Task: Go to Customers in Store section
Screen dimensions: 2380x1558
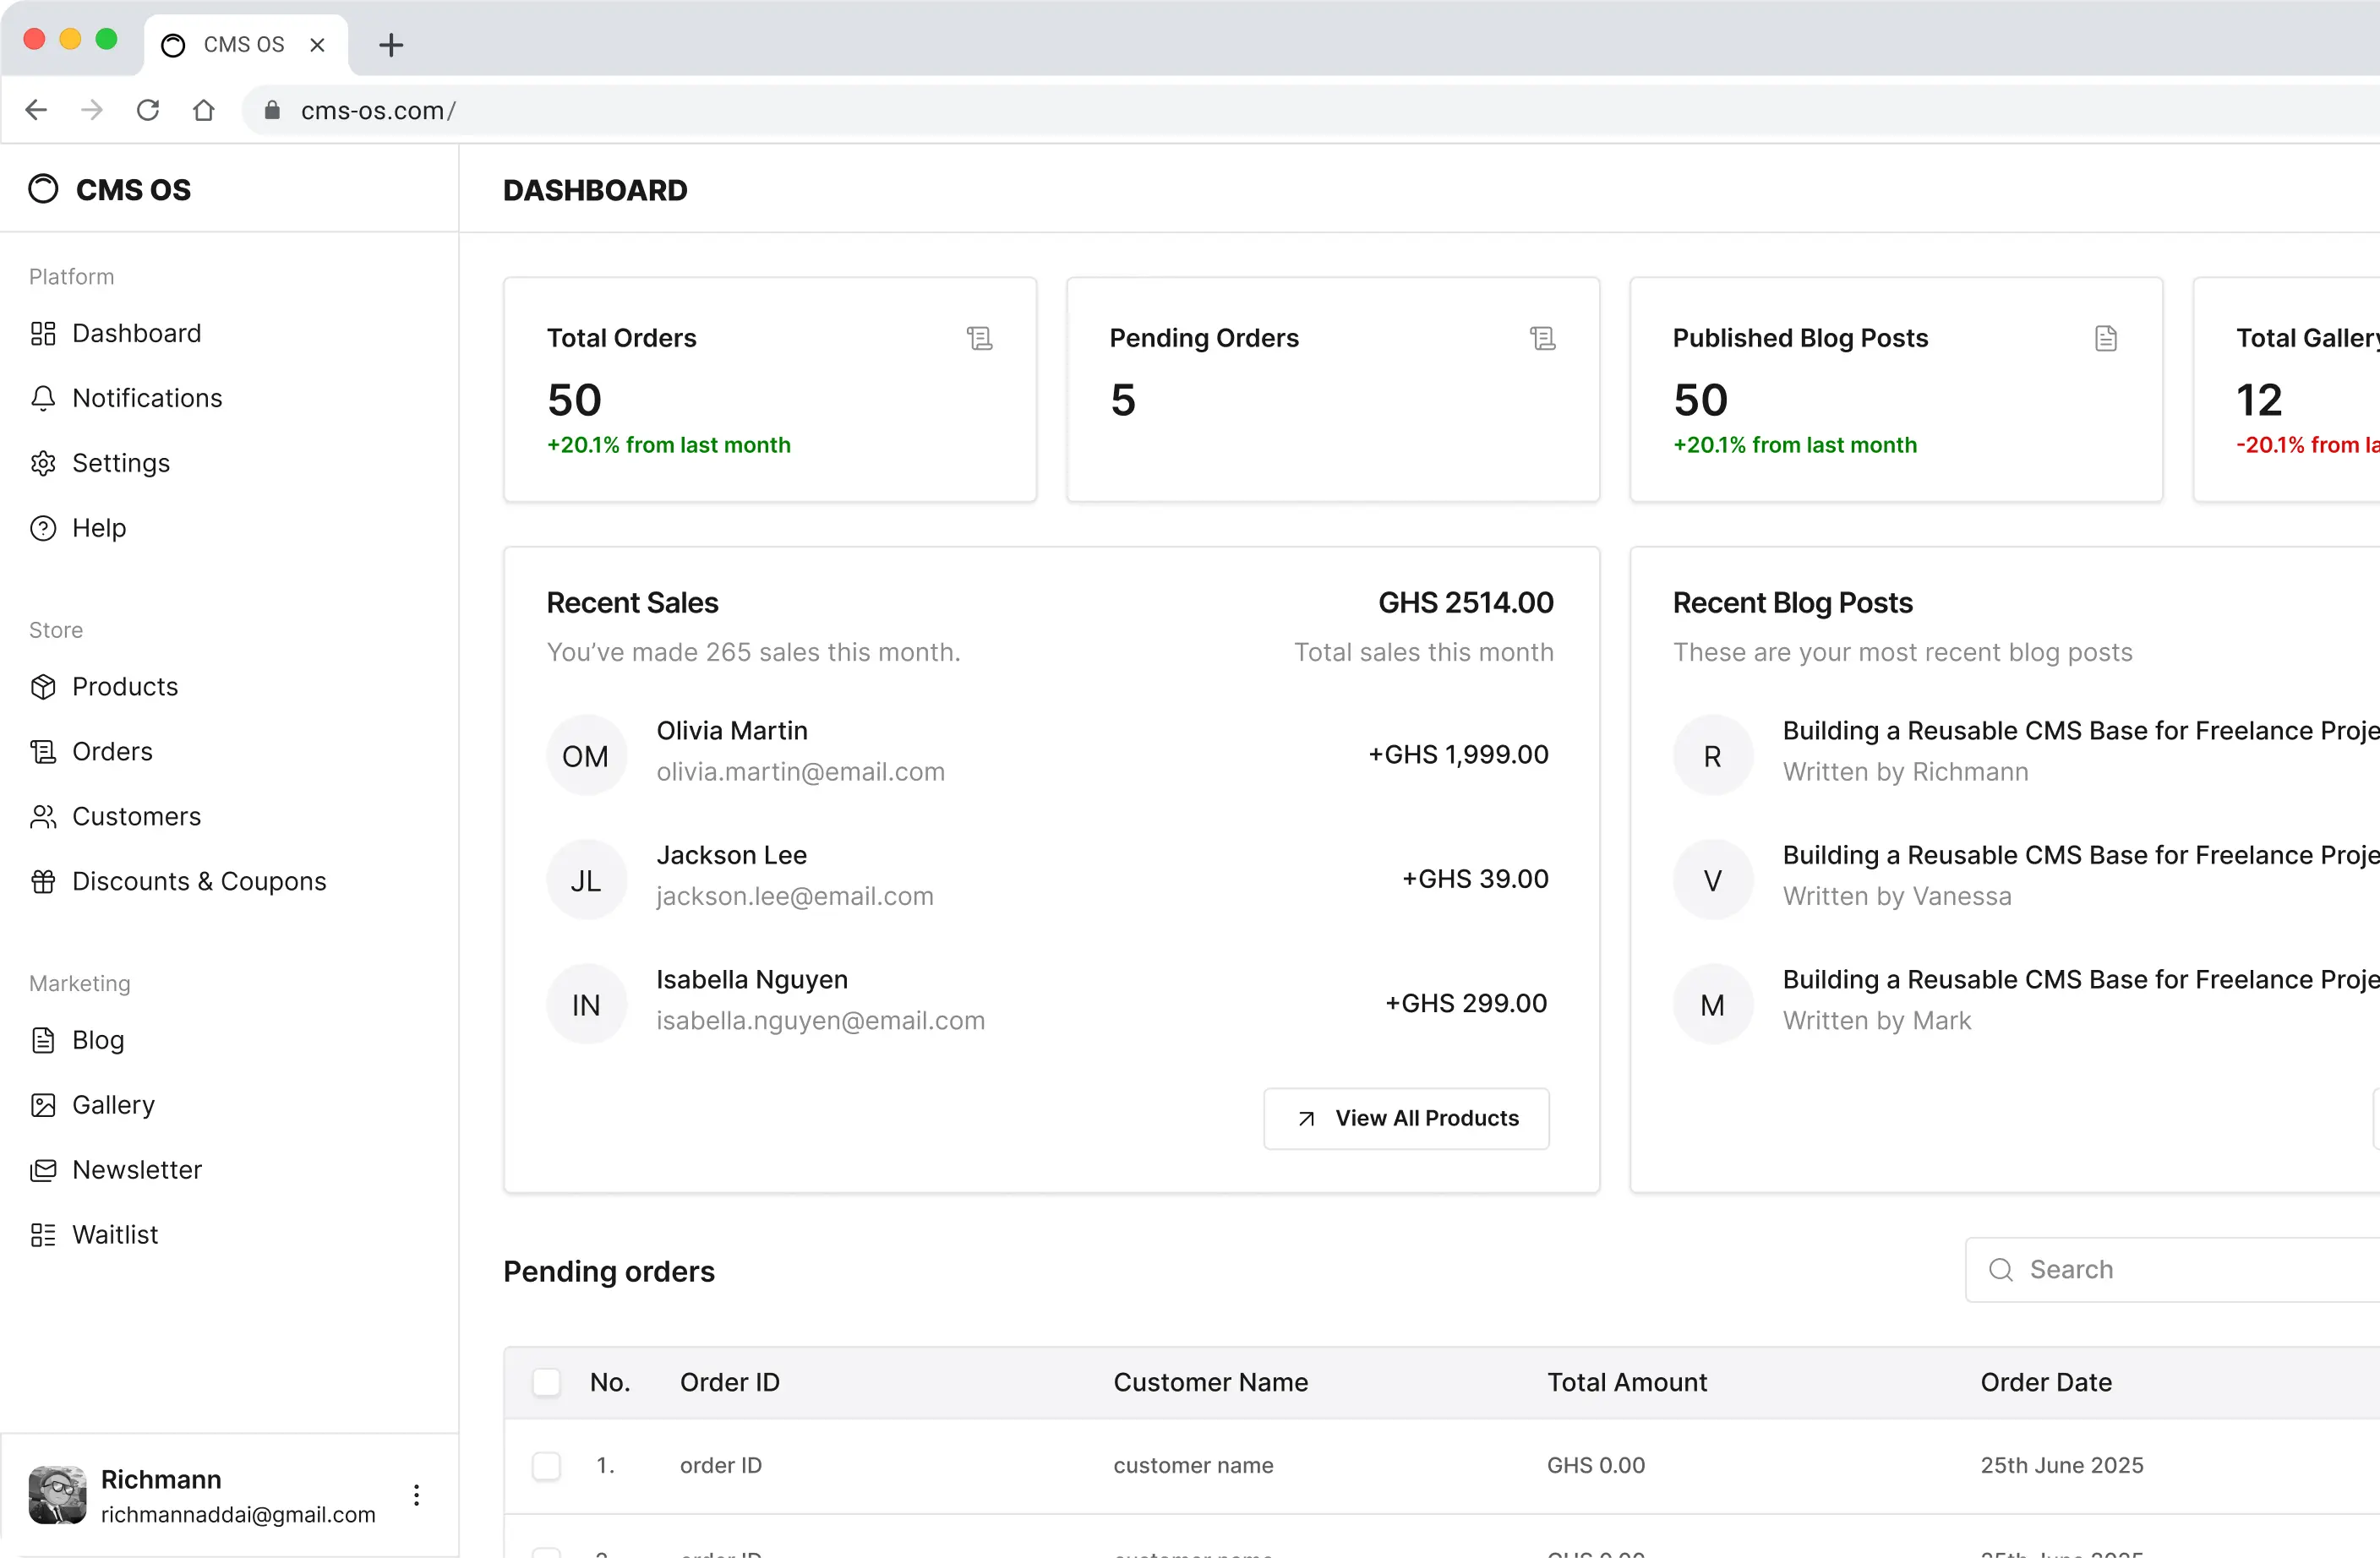Action: click(136, 816)
